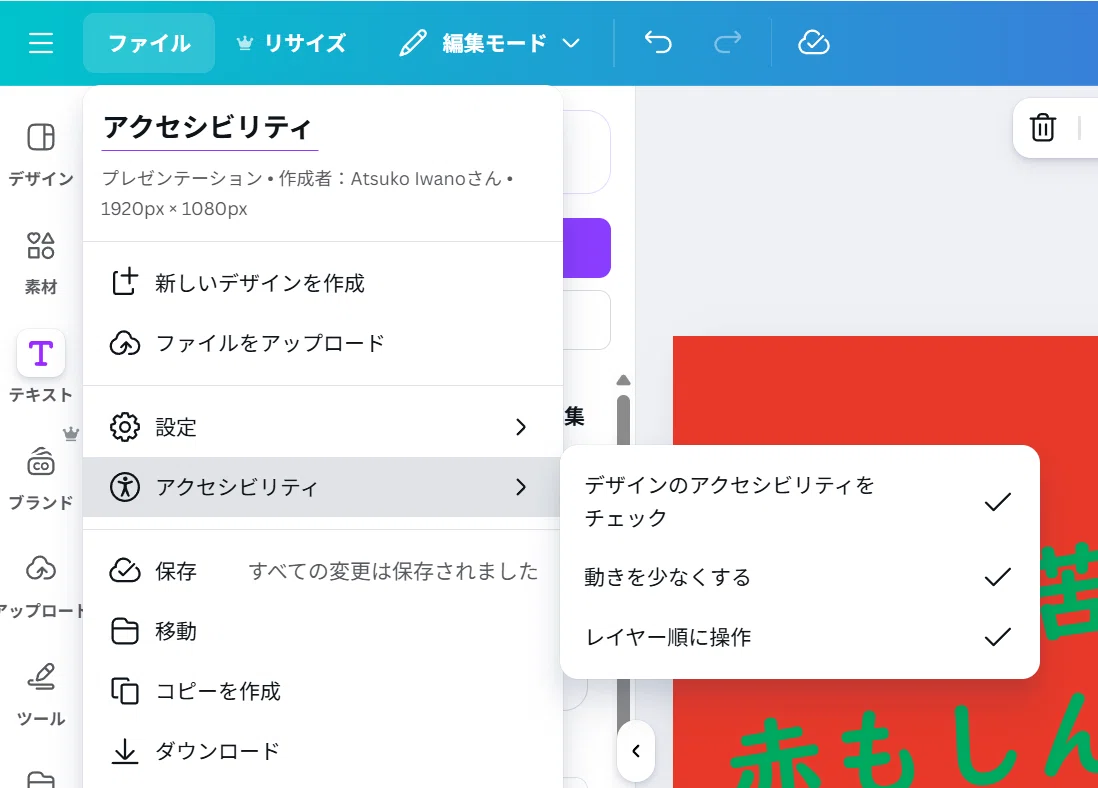The width and height of the screenshot is (1098, 788).
Task: Edit the design title アクセシビリティ
Action: [x=209, y=127]
